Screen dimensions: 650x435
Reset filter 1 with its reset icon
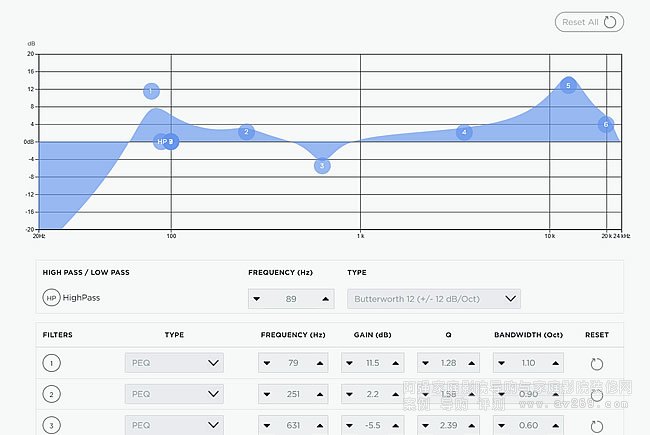[x=597, y=364]
